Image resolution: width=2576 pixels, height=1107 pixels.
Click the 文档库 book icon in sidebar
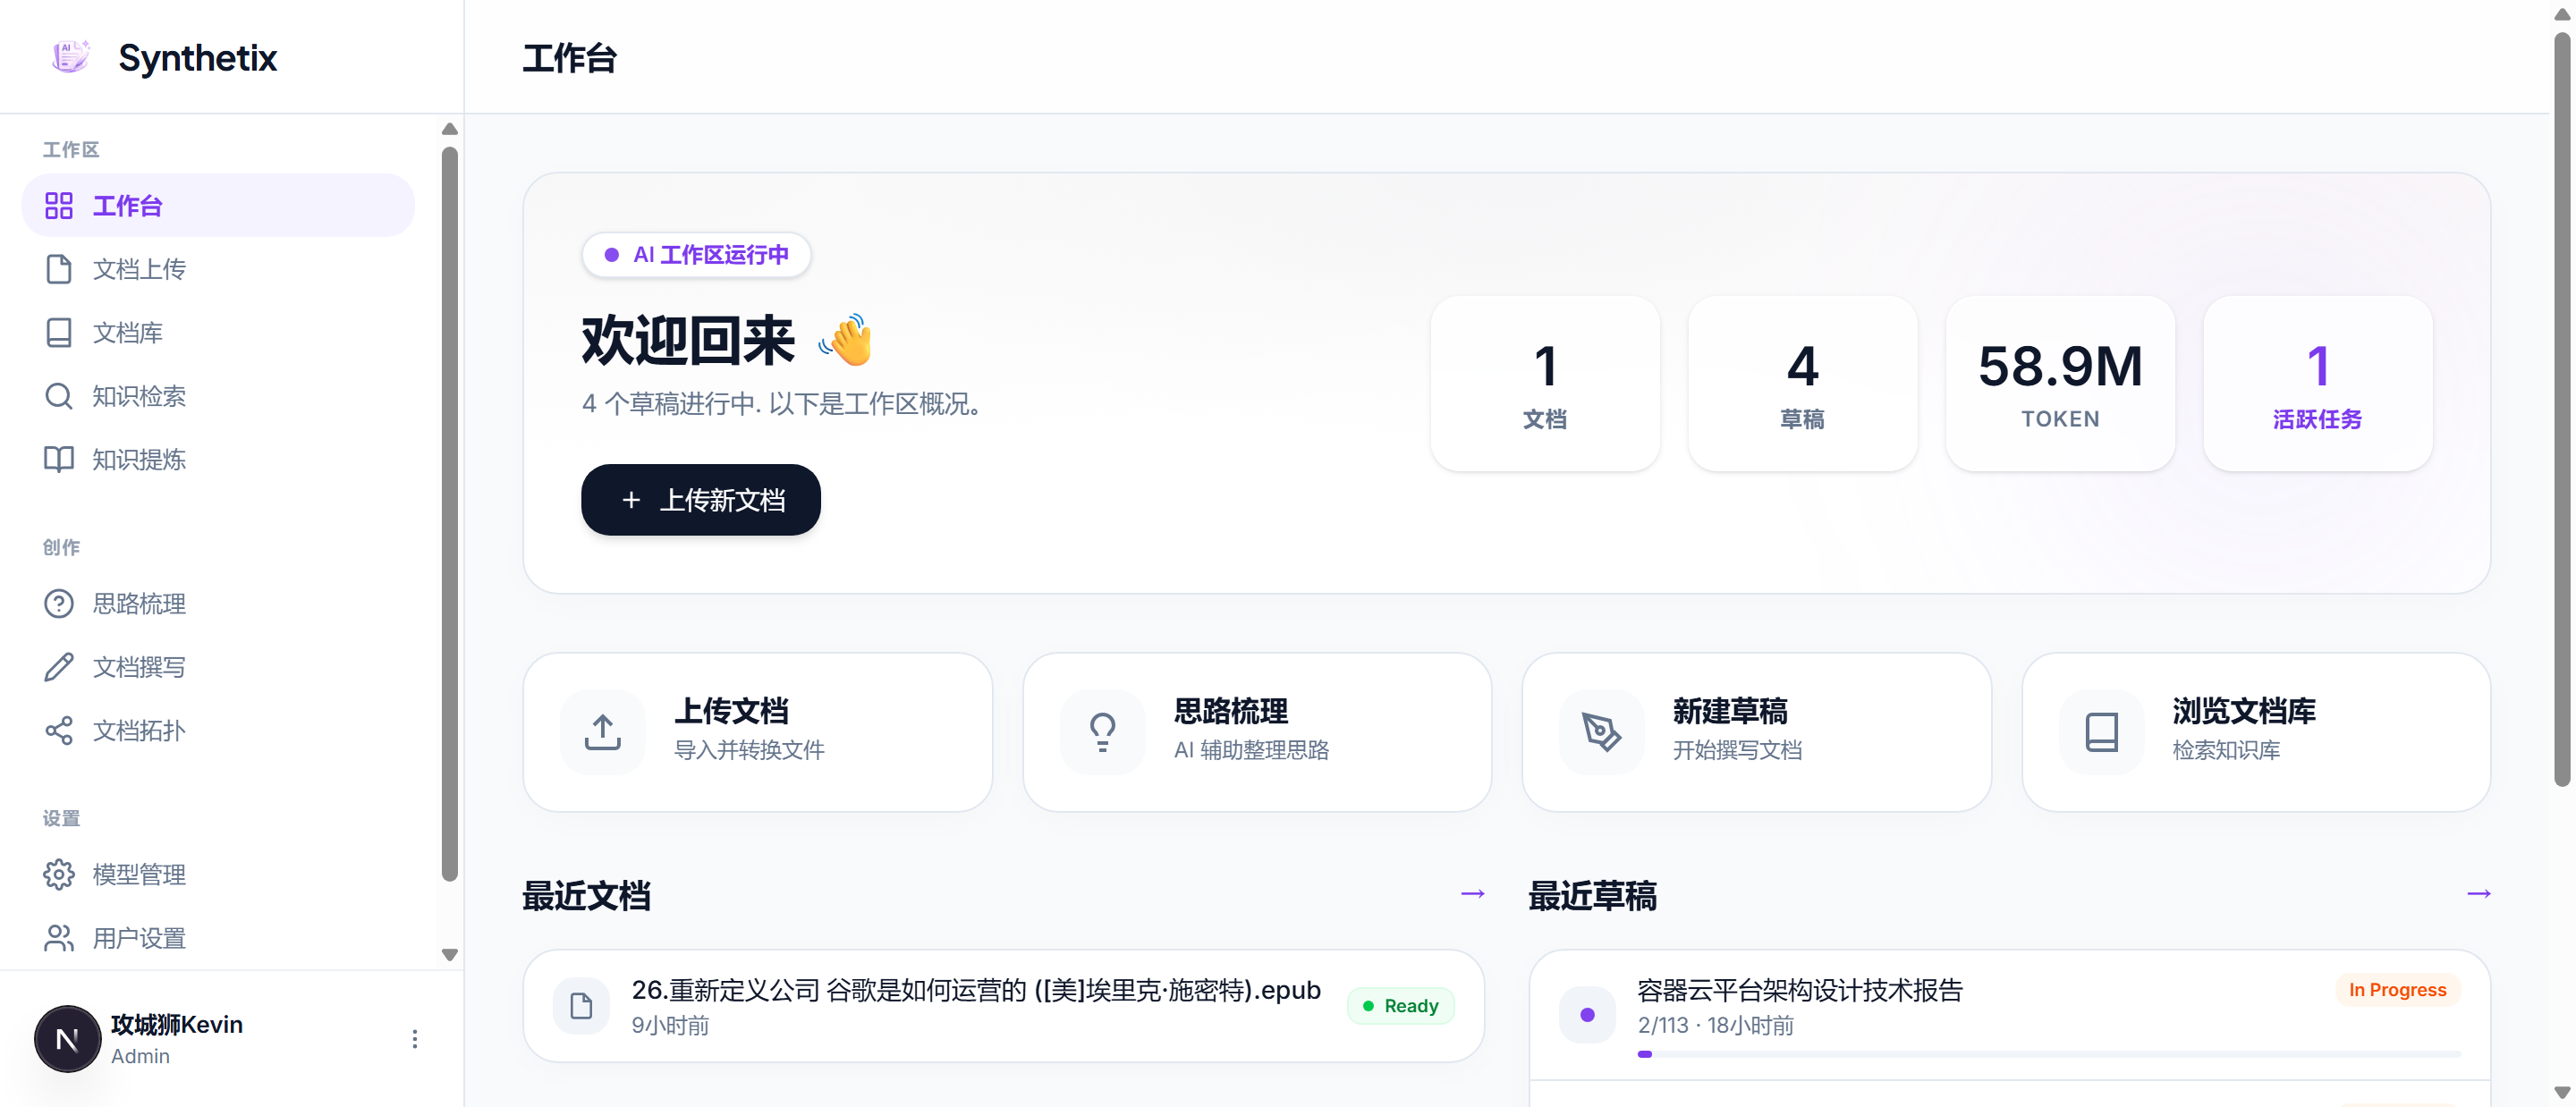59,332
